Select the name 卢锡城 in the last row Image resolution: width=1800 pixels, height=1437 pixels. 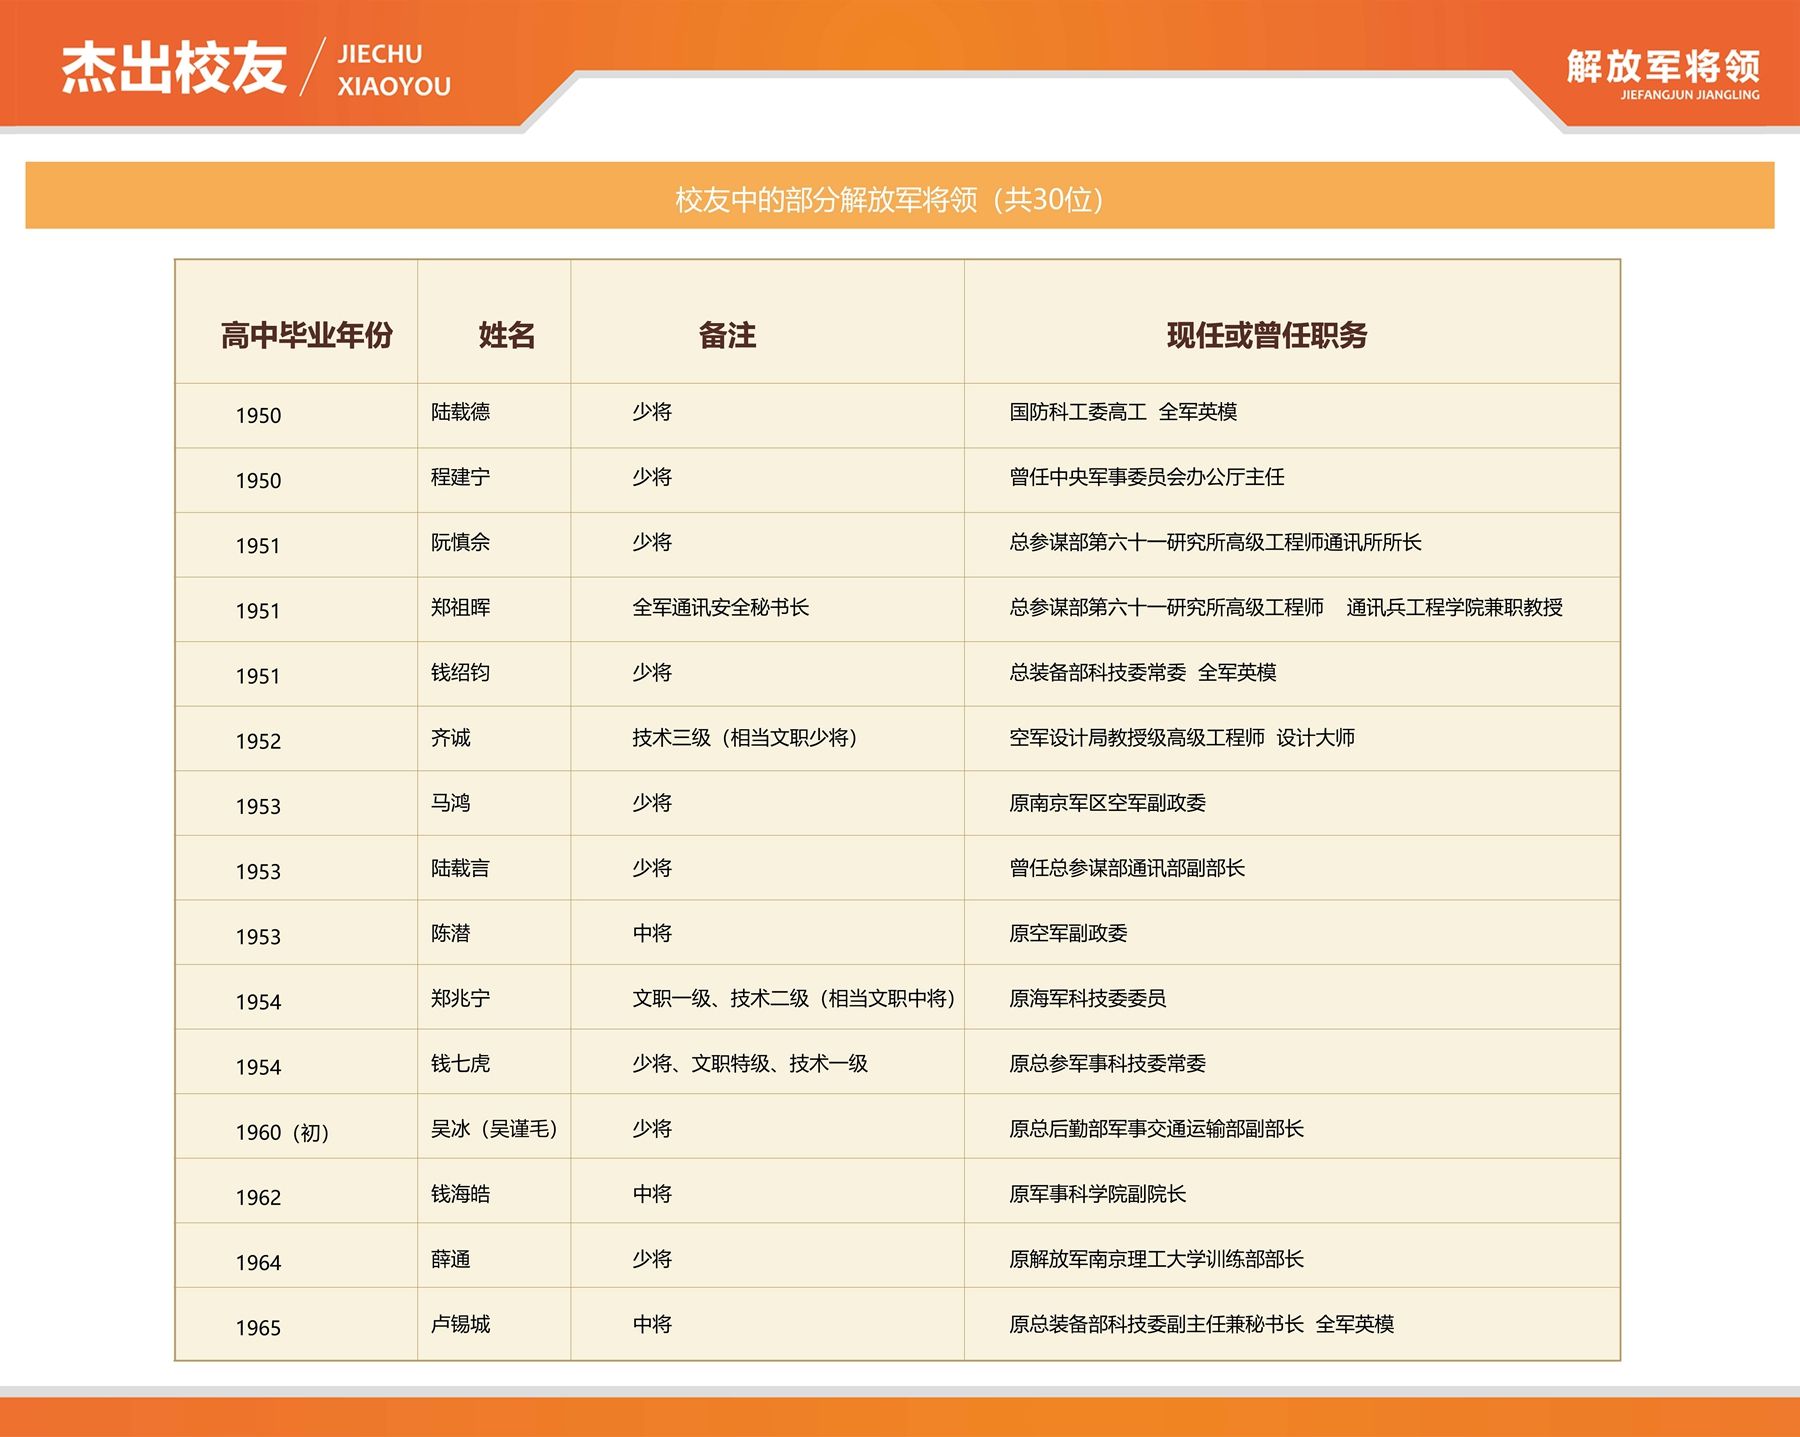[460, 1324]
